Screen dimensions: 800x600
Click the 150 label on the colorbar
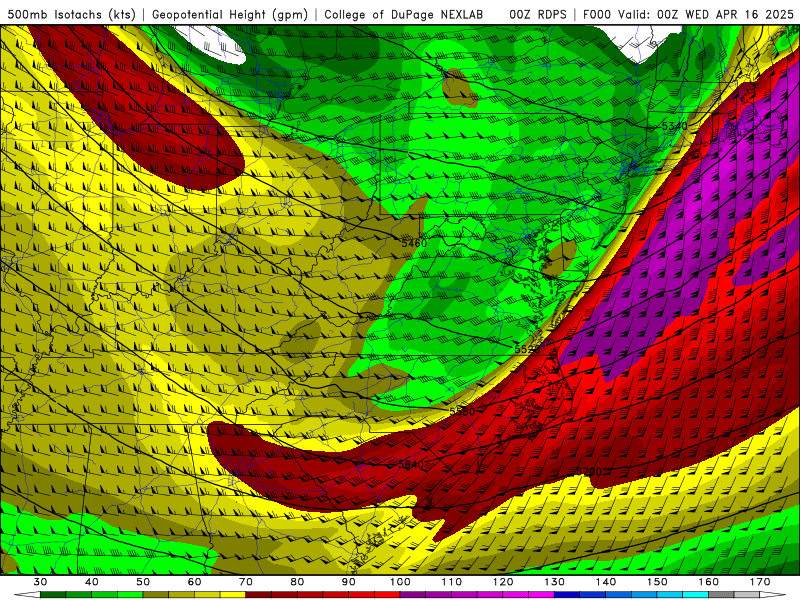pos(657,582)
